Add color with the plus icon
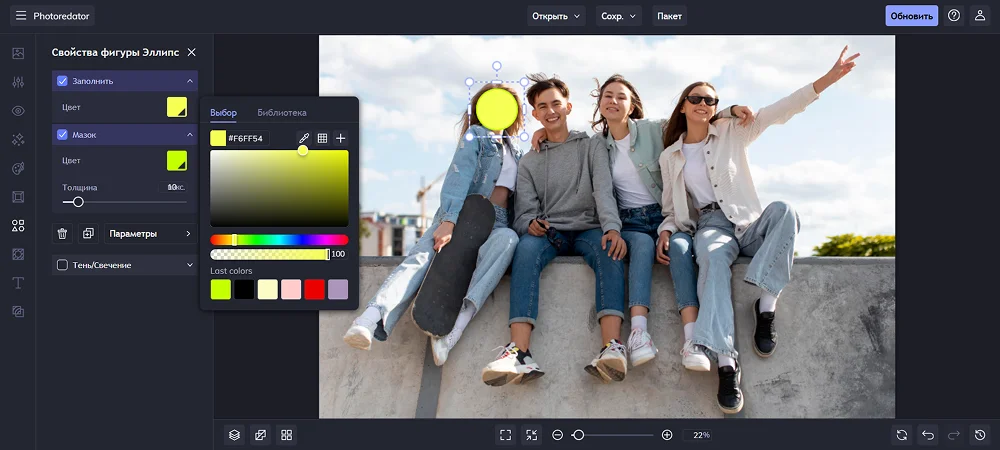 [x=341, y=138]
